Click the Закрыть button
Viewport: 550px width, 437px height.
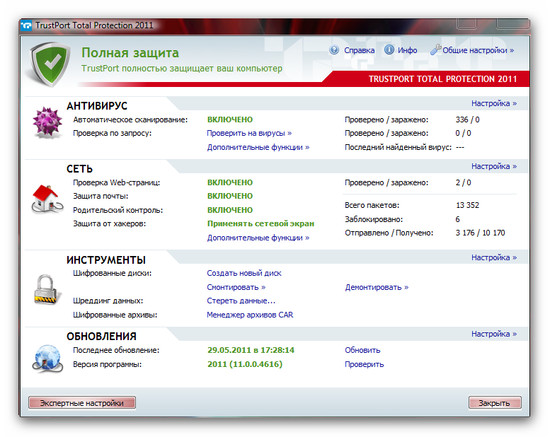click(495, 403)
